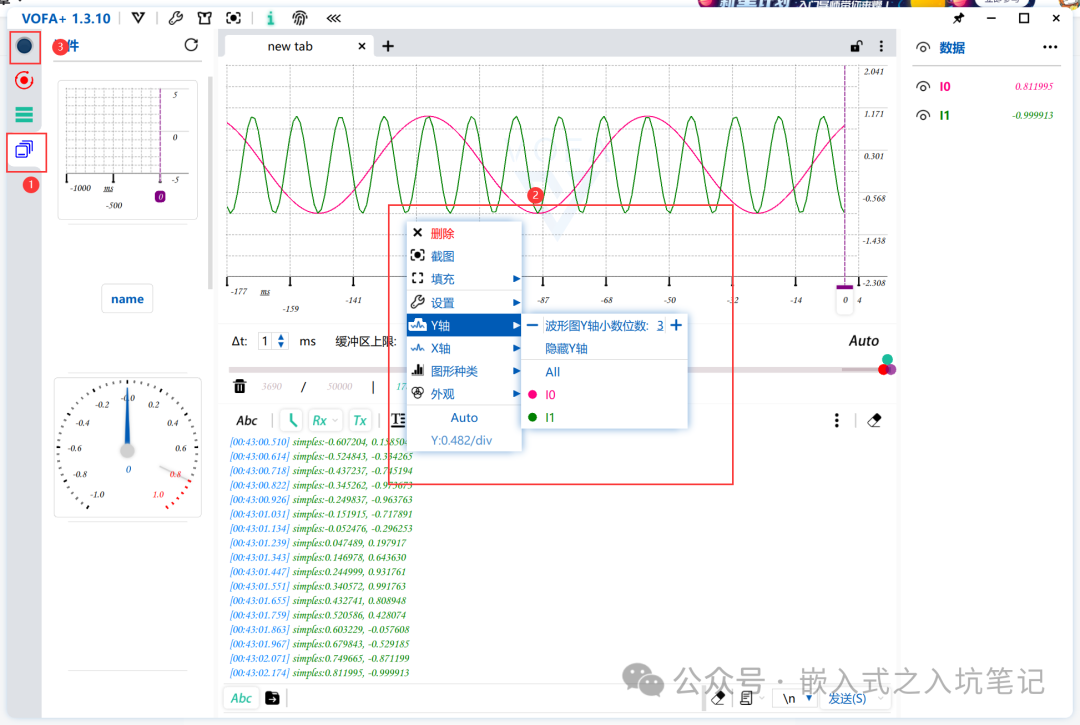Select I1 in the Y轴 submenu
This screenshot has width=1080, height=725.
click(605, 417)
